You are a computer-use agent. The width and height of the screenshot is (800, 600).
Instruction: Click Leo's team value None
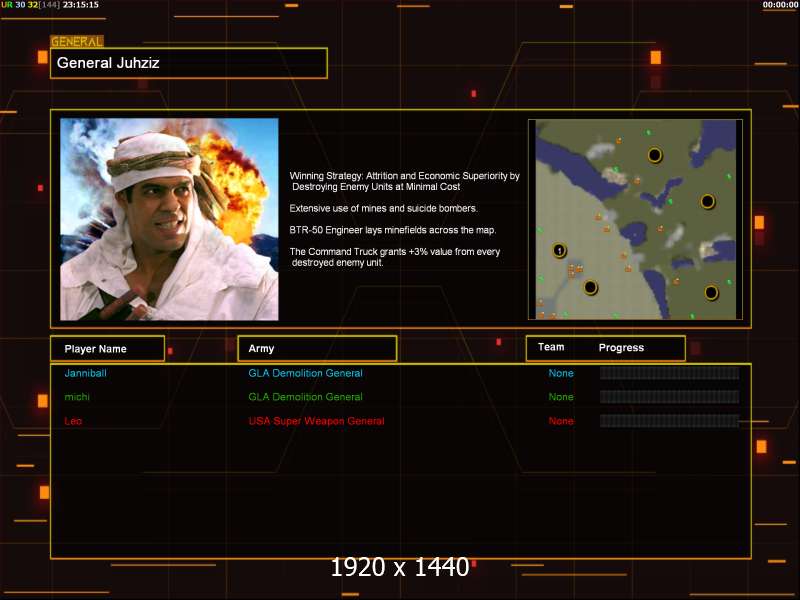(x=561, y=421)
